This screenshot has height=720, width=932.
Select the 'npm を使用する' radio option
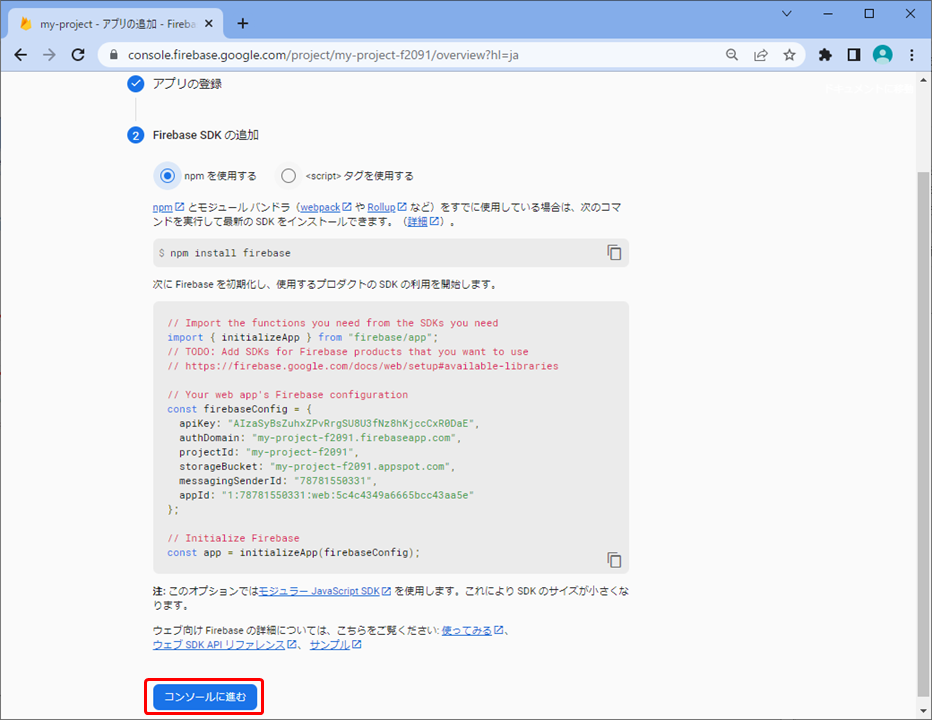[168, 176]
